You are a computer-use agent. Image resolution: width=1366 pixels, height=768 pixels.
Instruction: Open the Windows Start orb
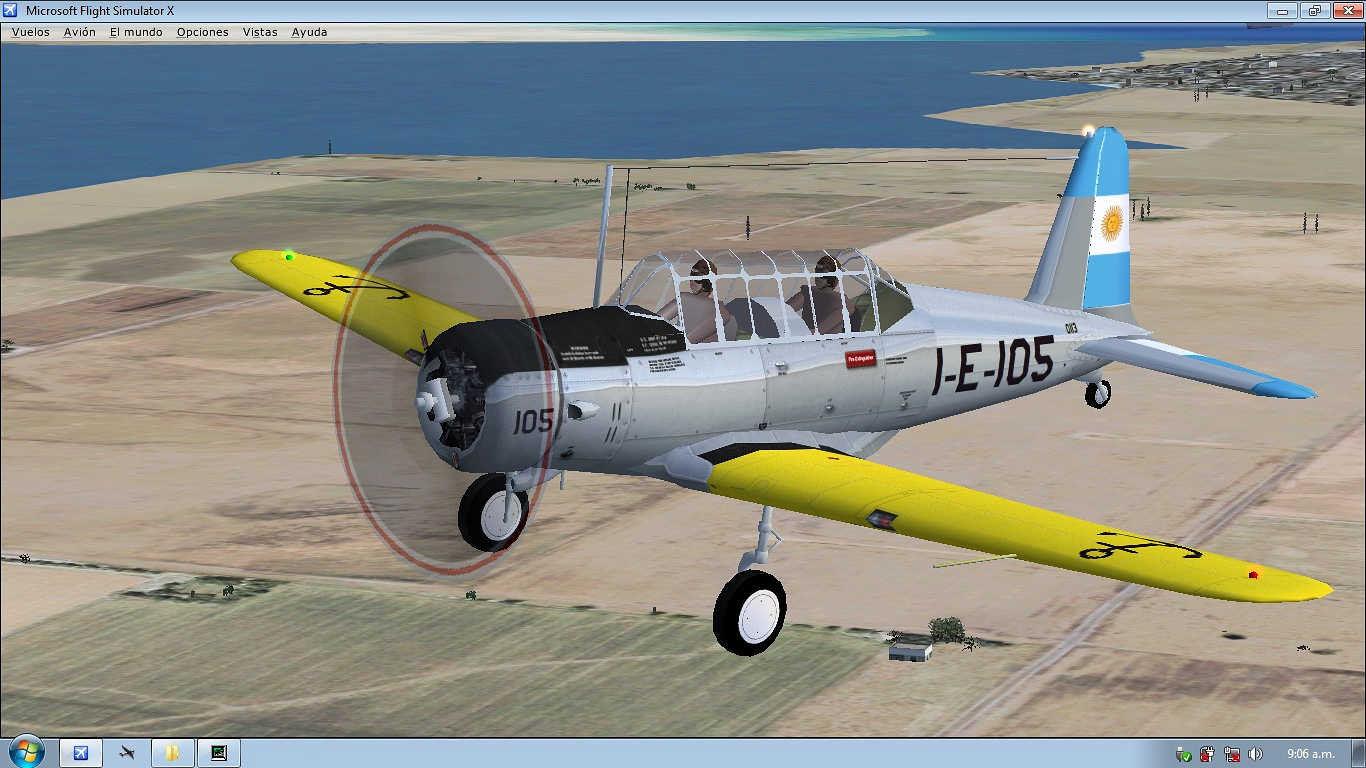point(26,752)
